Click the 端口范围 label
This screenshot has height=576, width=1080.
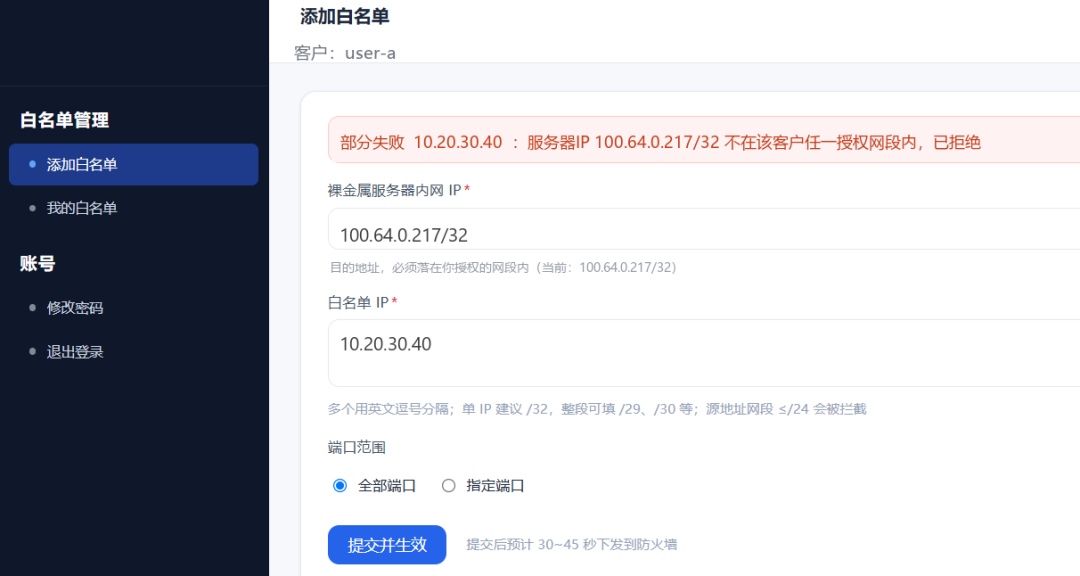[x=357, y=448]
